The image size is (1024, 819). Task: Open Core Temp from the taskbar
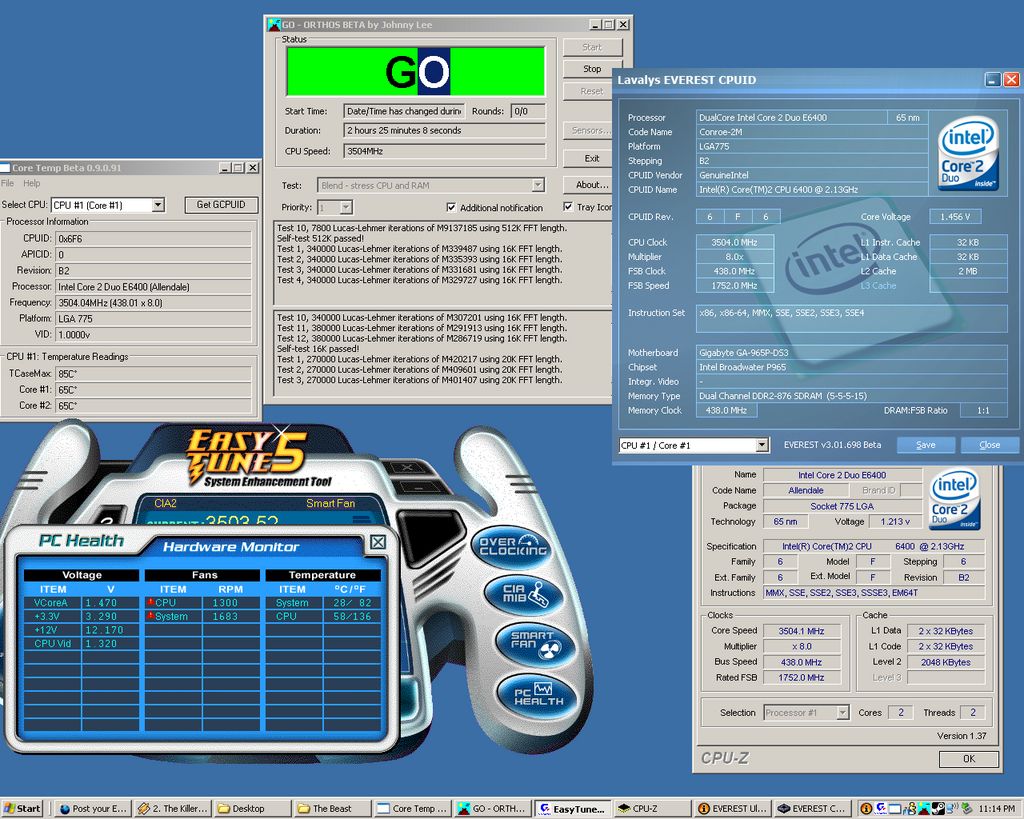tap(412, 809)
